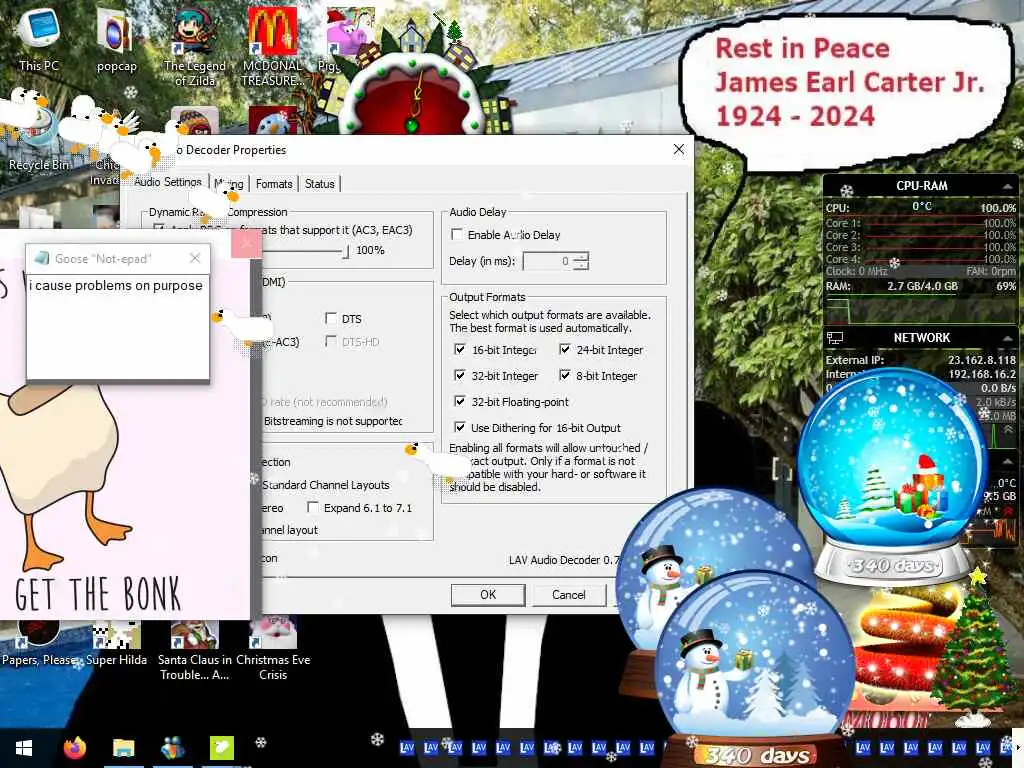The image size is (1024, 768).
Task: Decrease the delay value with the down arrow
Action: point(583,265)
